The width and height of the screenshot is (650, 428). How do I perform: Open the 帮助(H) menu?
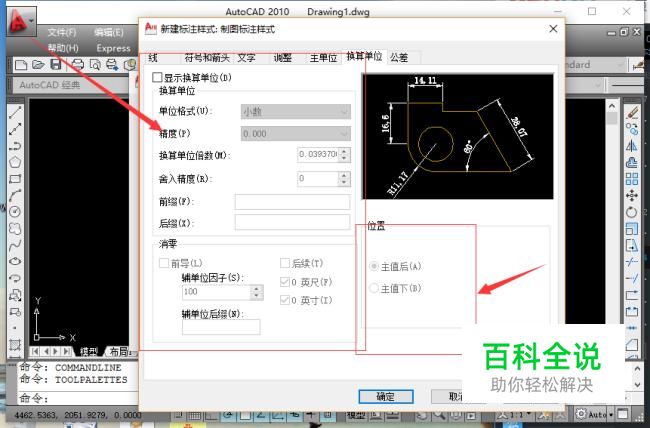(63, 48)
